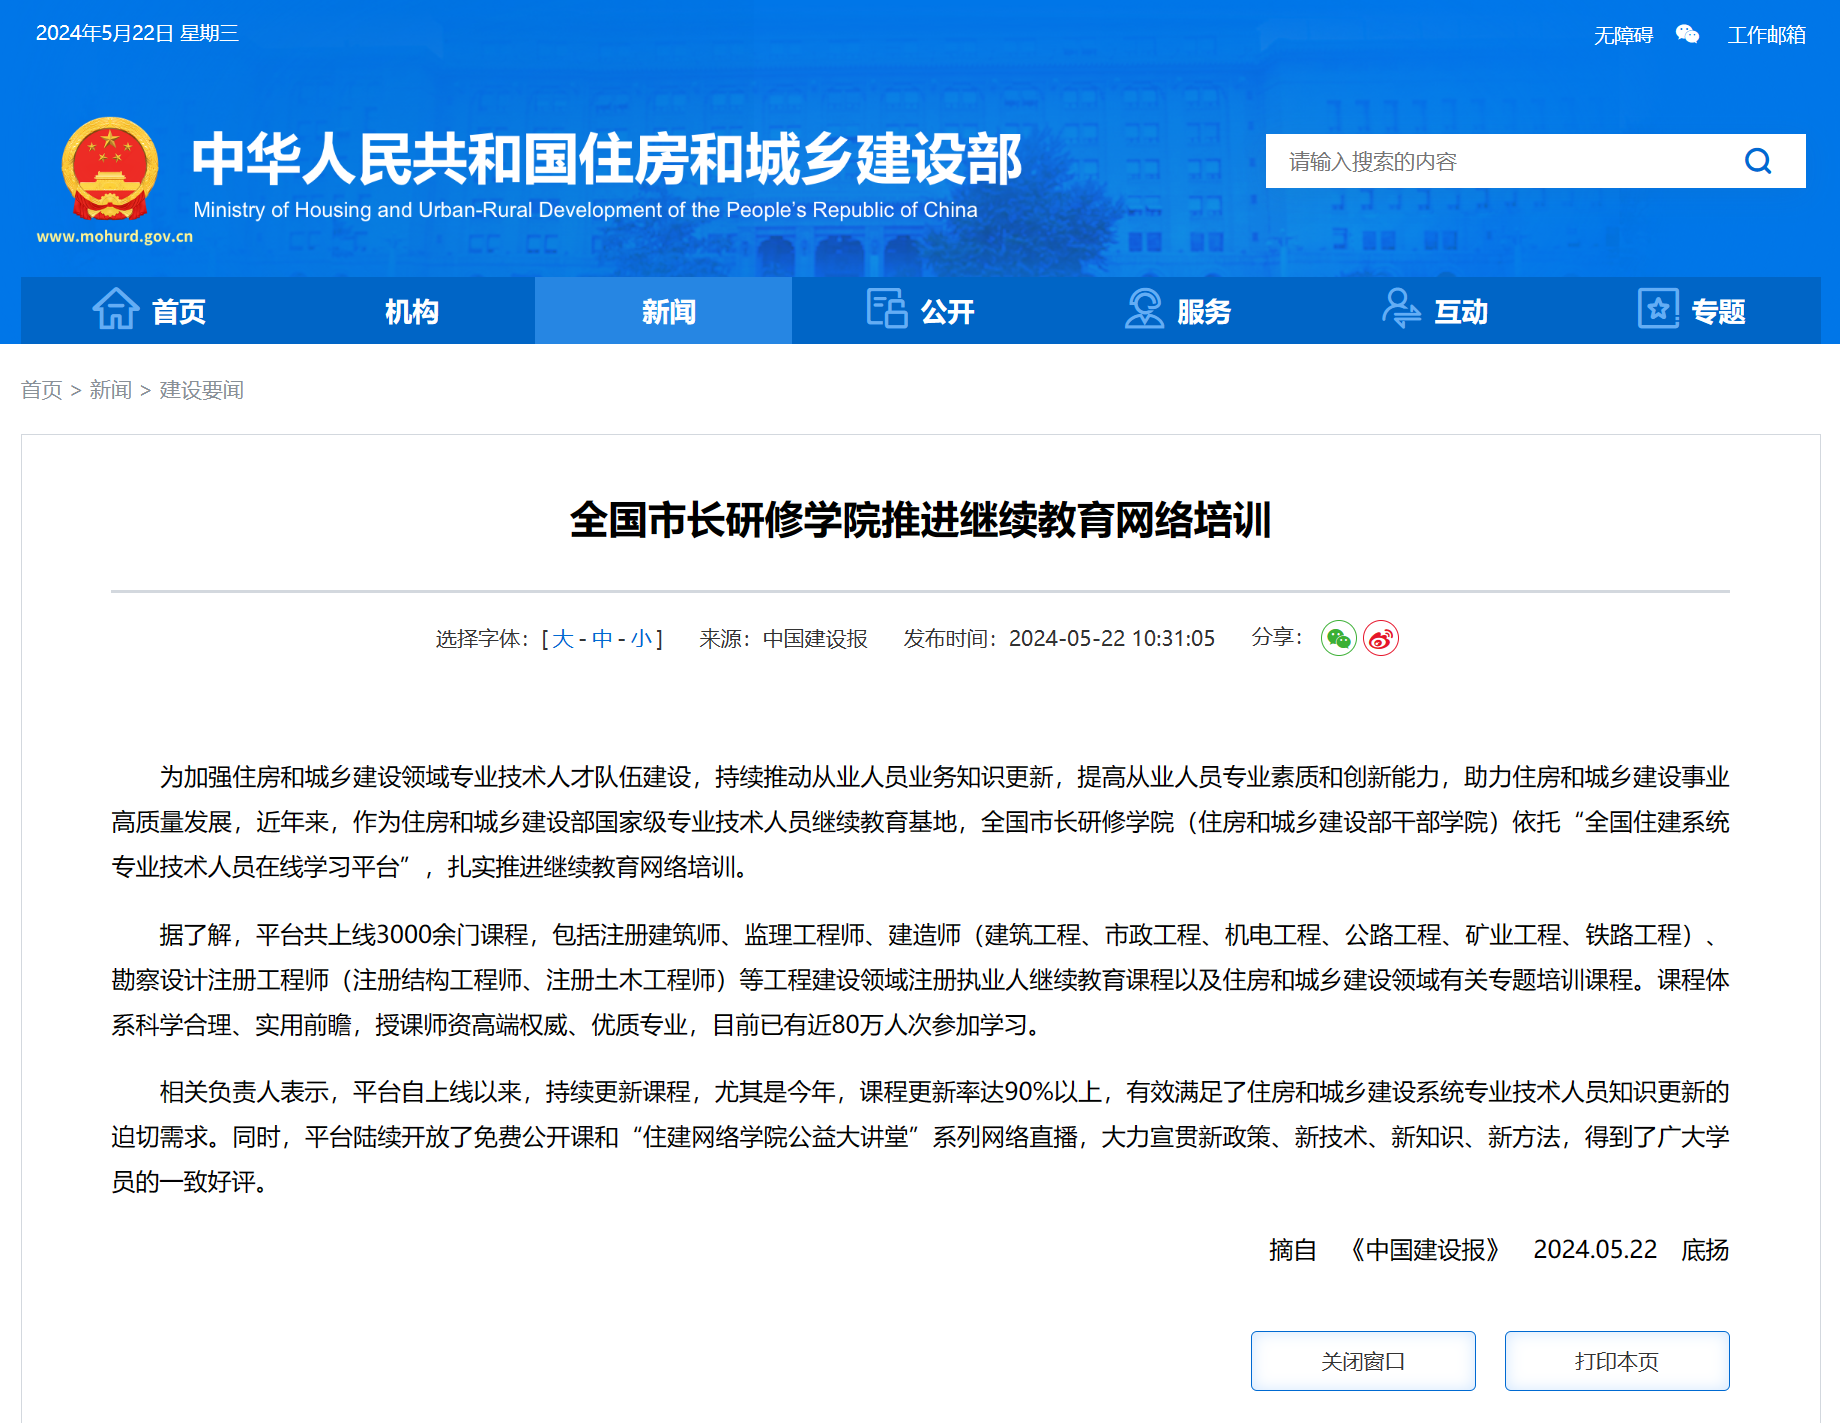Open the WeChat icon in top bar
The height and width of the screenshot is (1423, 1840).
coord(1687,34)
